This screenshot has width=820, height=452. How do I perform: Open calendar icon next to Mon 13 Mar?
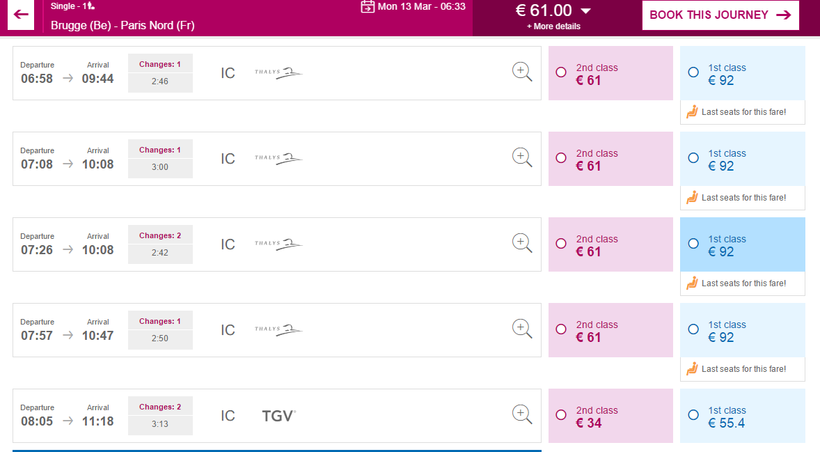[368, 6]
